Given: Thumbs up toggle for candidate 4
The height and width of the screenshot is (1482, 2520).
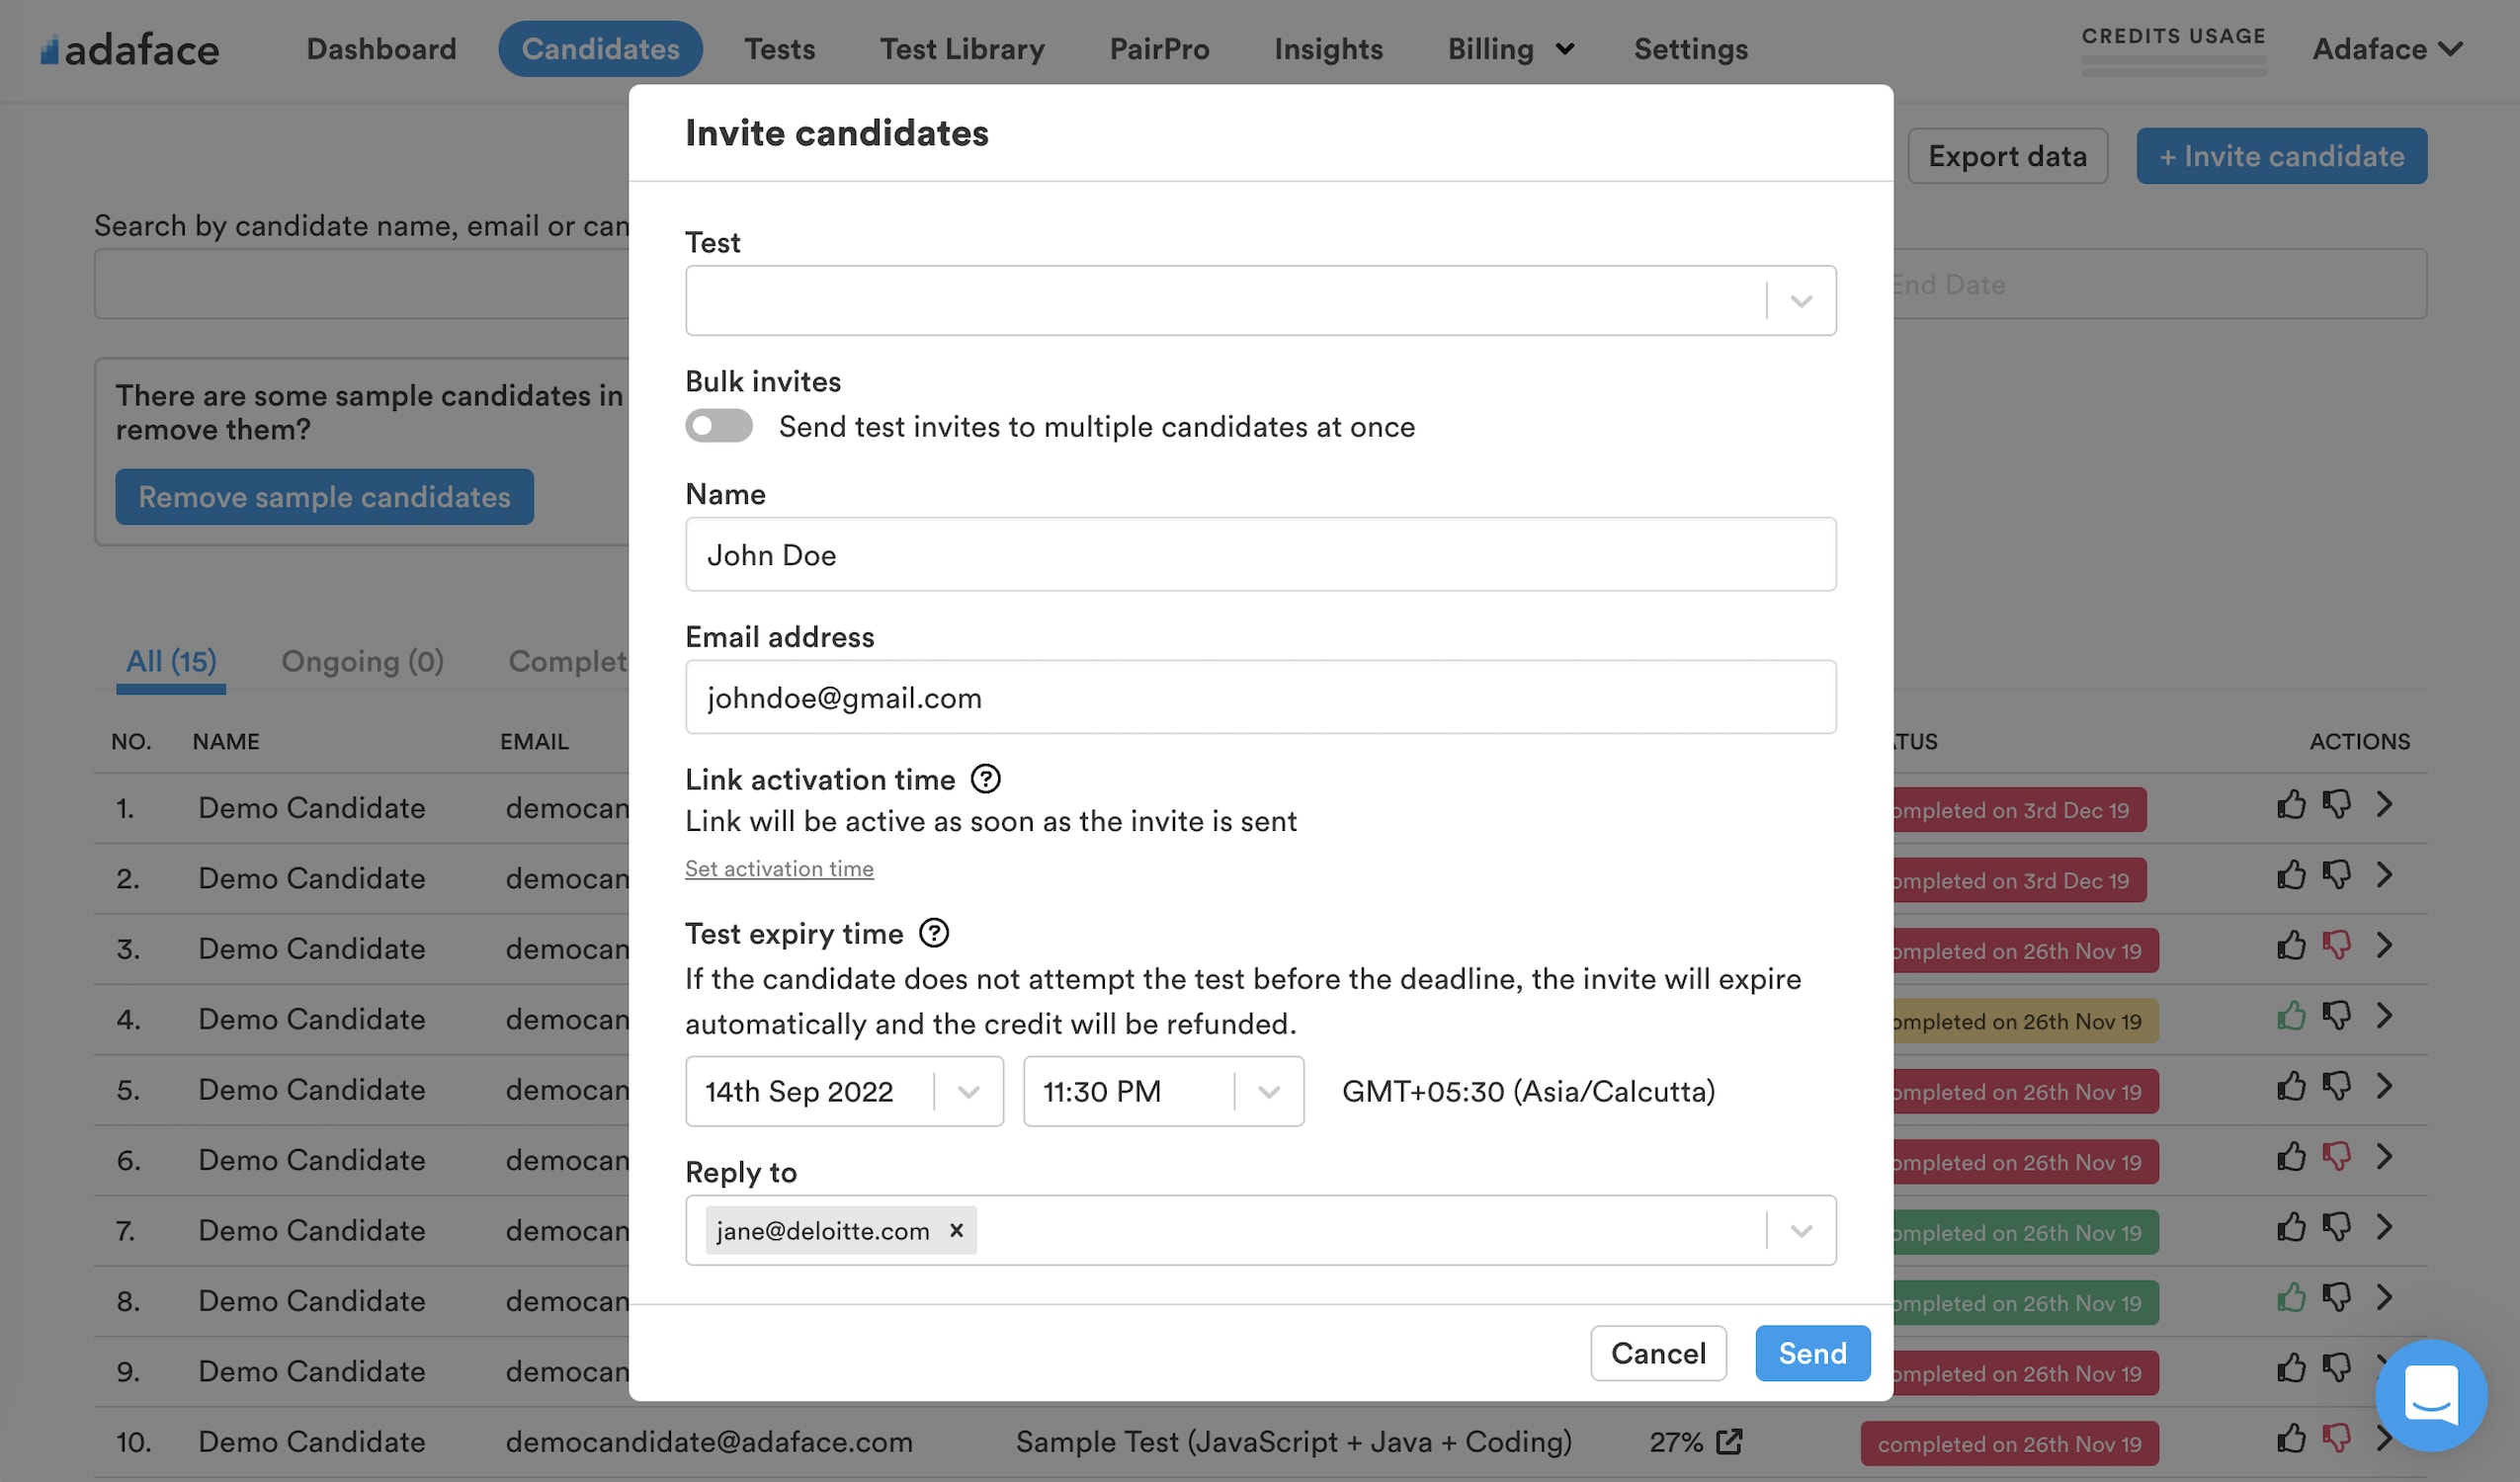Looking at the screenshot, I should pyautogui.click(x=2290, y=1016).
